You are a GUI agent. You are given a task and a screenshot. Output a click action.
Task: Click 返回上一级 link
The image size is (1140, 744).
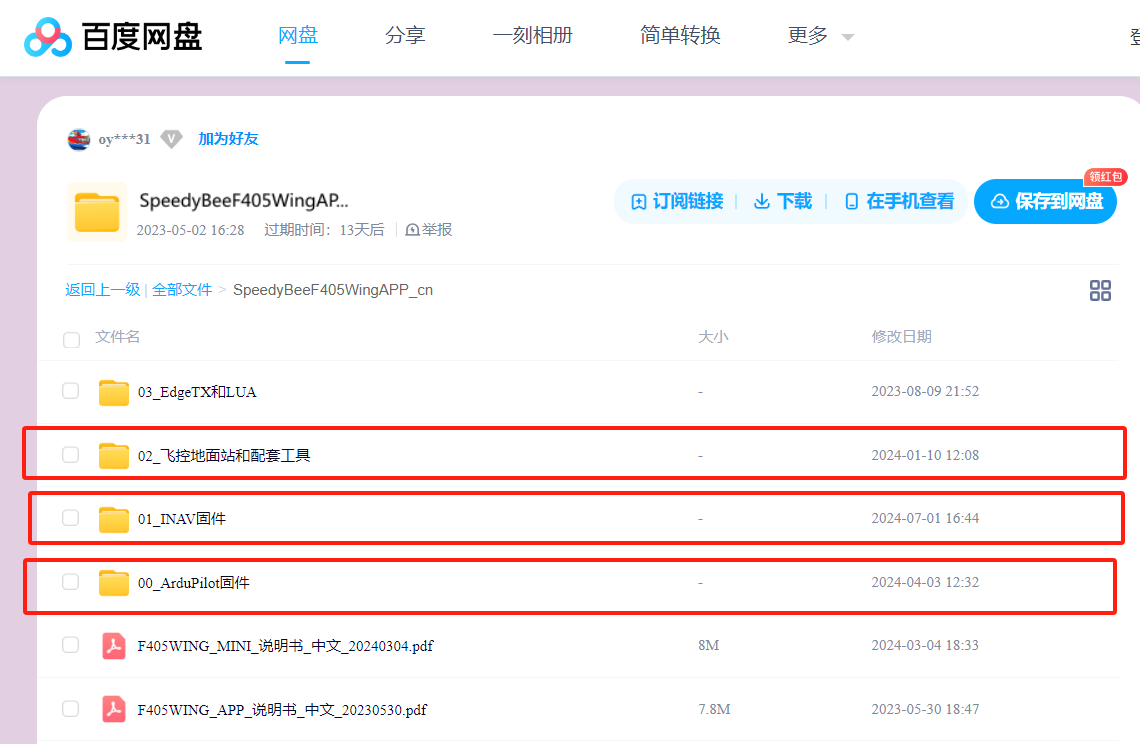(x=103, y=289)
